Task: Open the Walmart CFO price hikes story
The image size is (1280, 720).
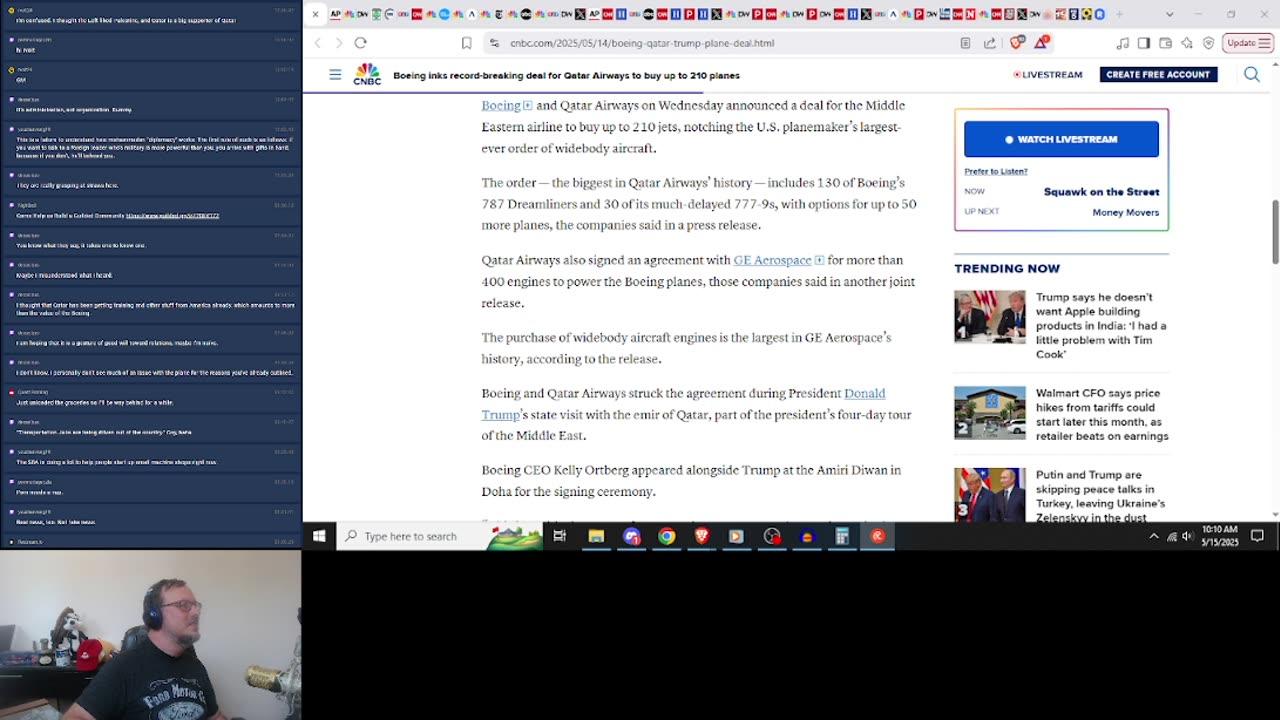Action: pyautogui.click(x=1101, y=415)
